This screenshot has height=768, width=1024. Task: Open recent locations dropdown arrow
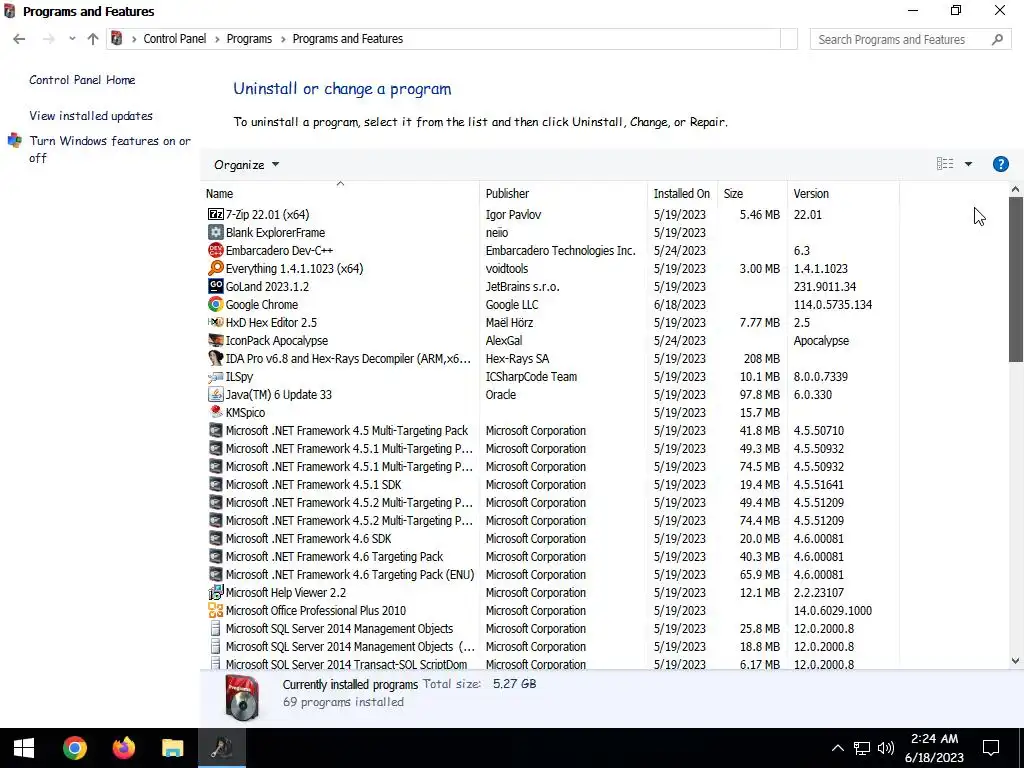tap(72, 39)
